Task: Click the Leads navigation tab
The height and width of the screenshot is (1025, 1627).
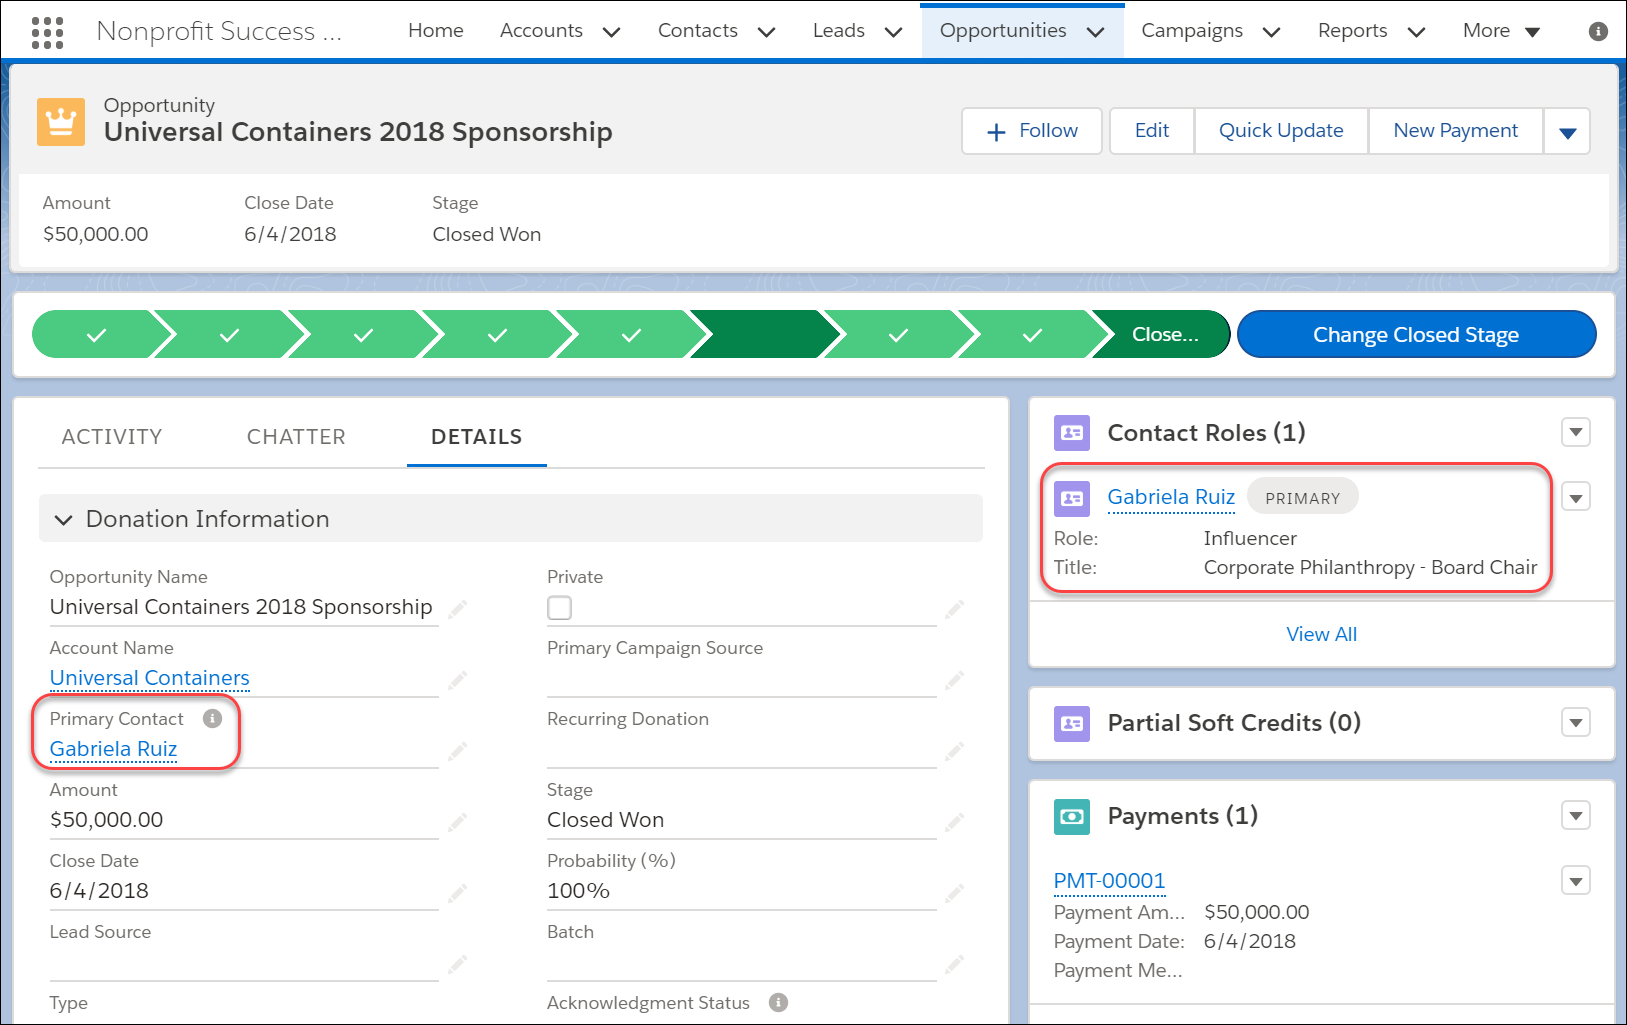Action: pos(839,31)
